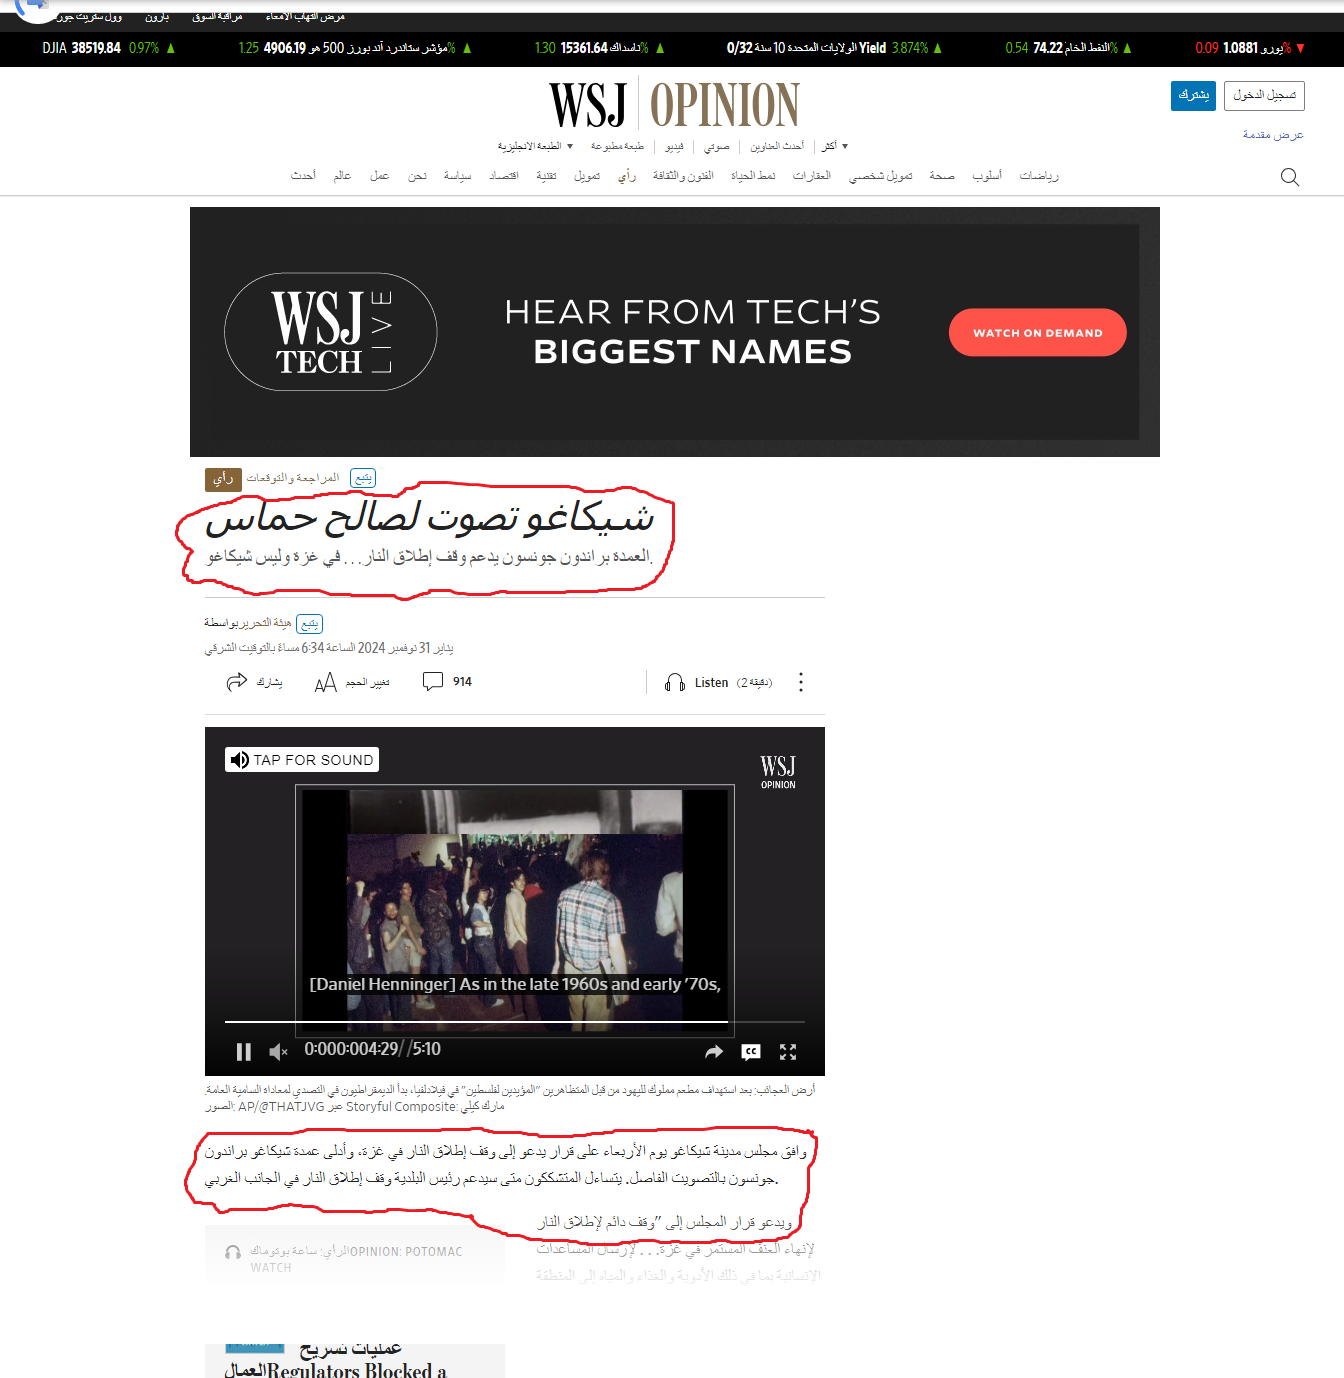Click the Nasdaq 15361.64 ticker
The height and width of the screenshot is (1378, 1344).
[600, 48]
